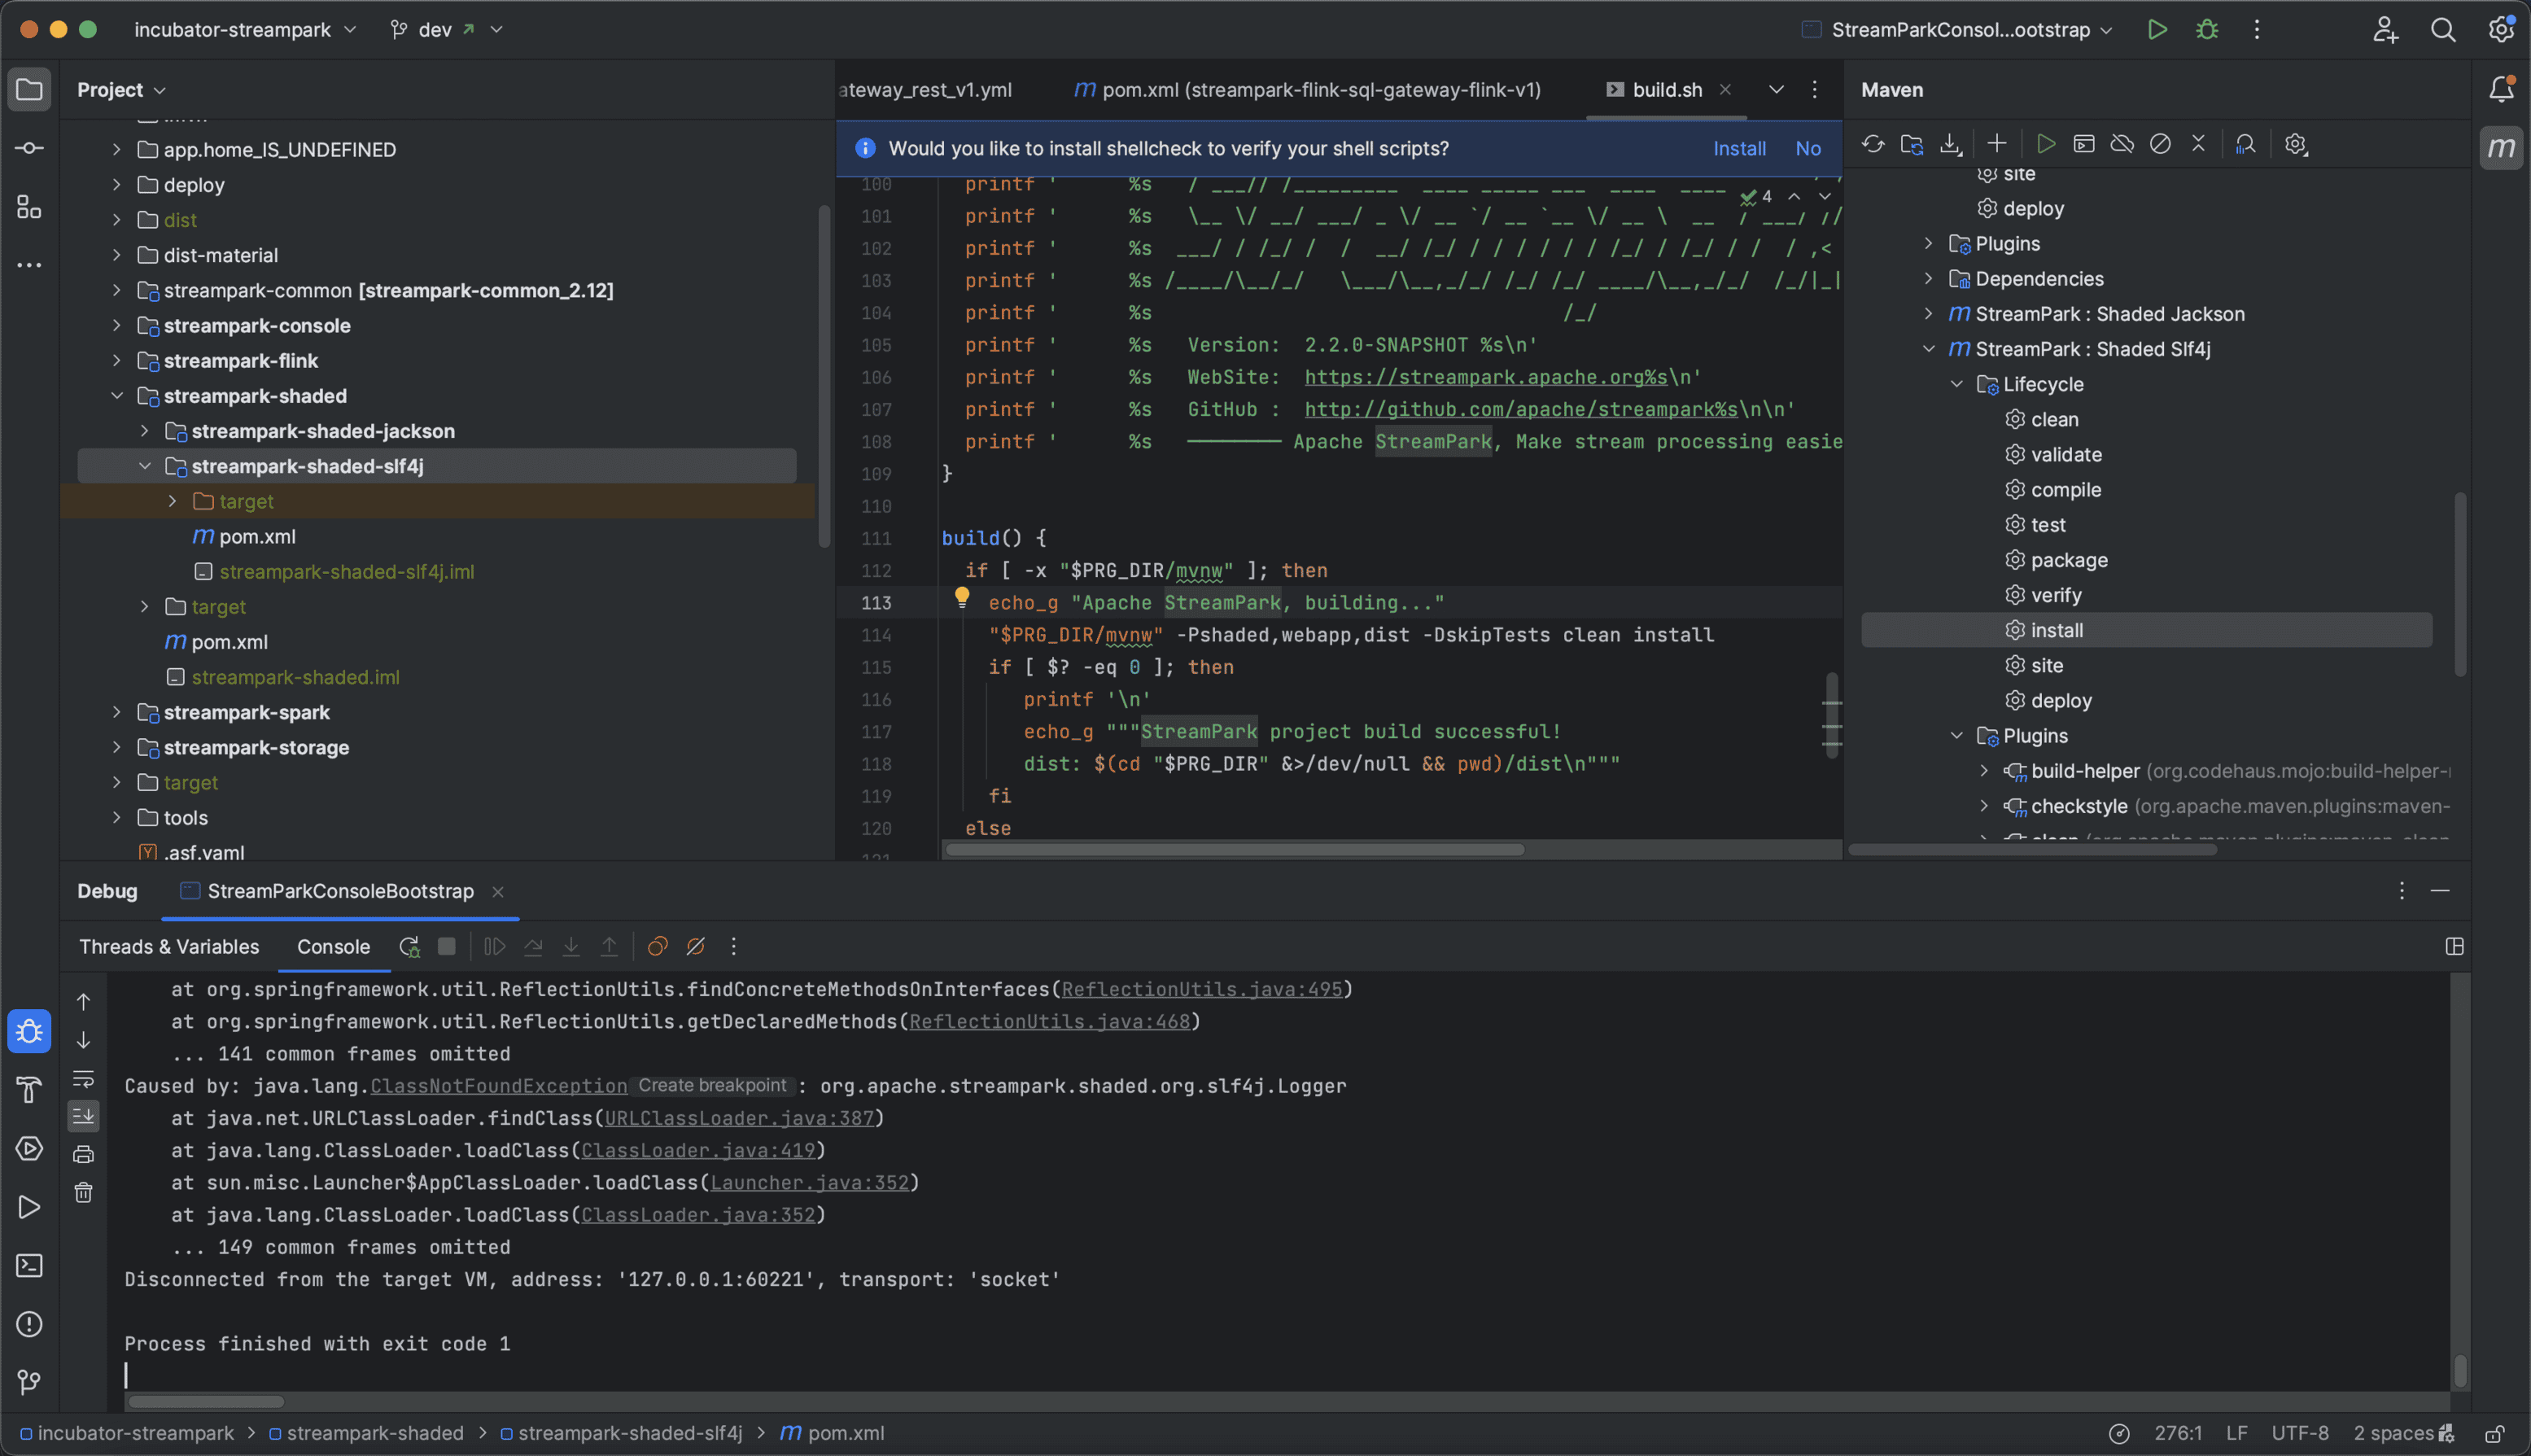The width and height of the screenshot is (2531, 1456).
Task: Click the debug bug icon in top toolbar
Action: coord(2207,30)
